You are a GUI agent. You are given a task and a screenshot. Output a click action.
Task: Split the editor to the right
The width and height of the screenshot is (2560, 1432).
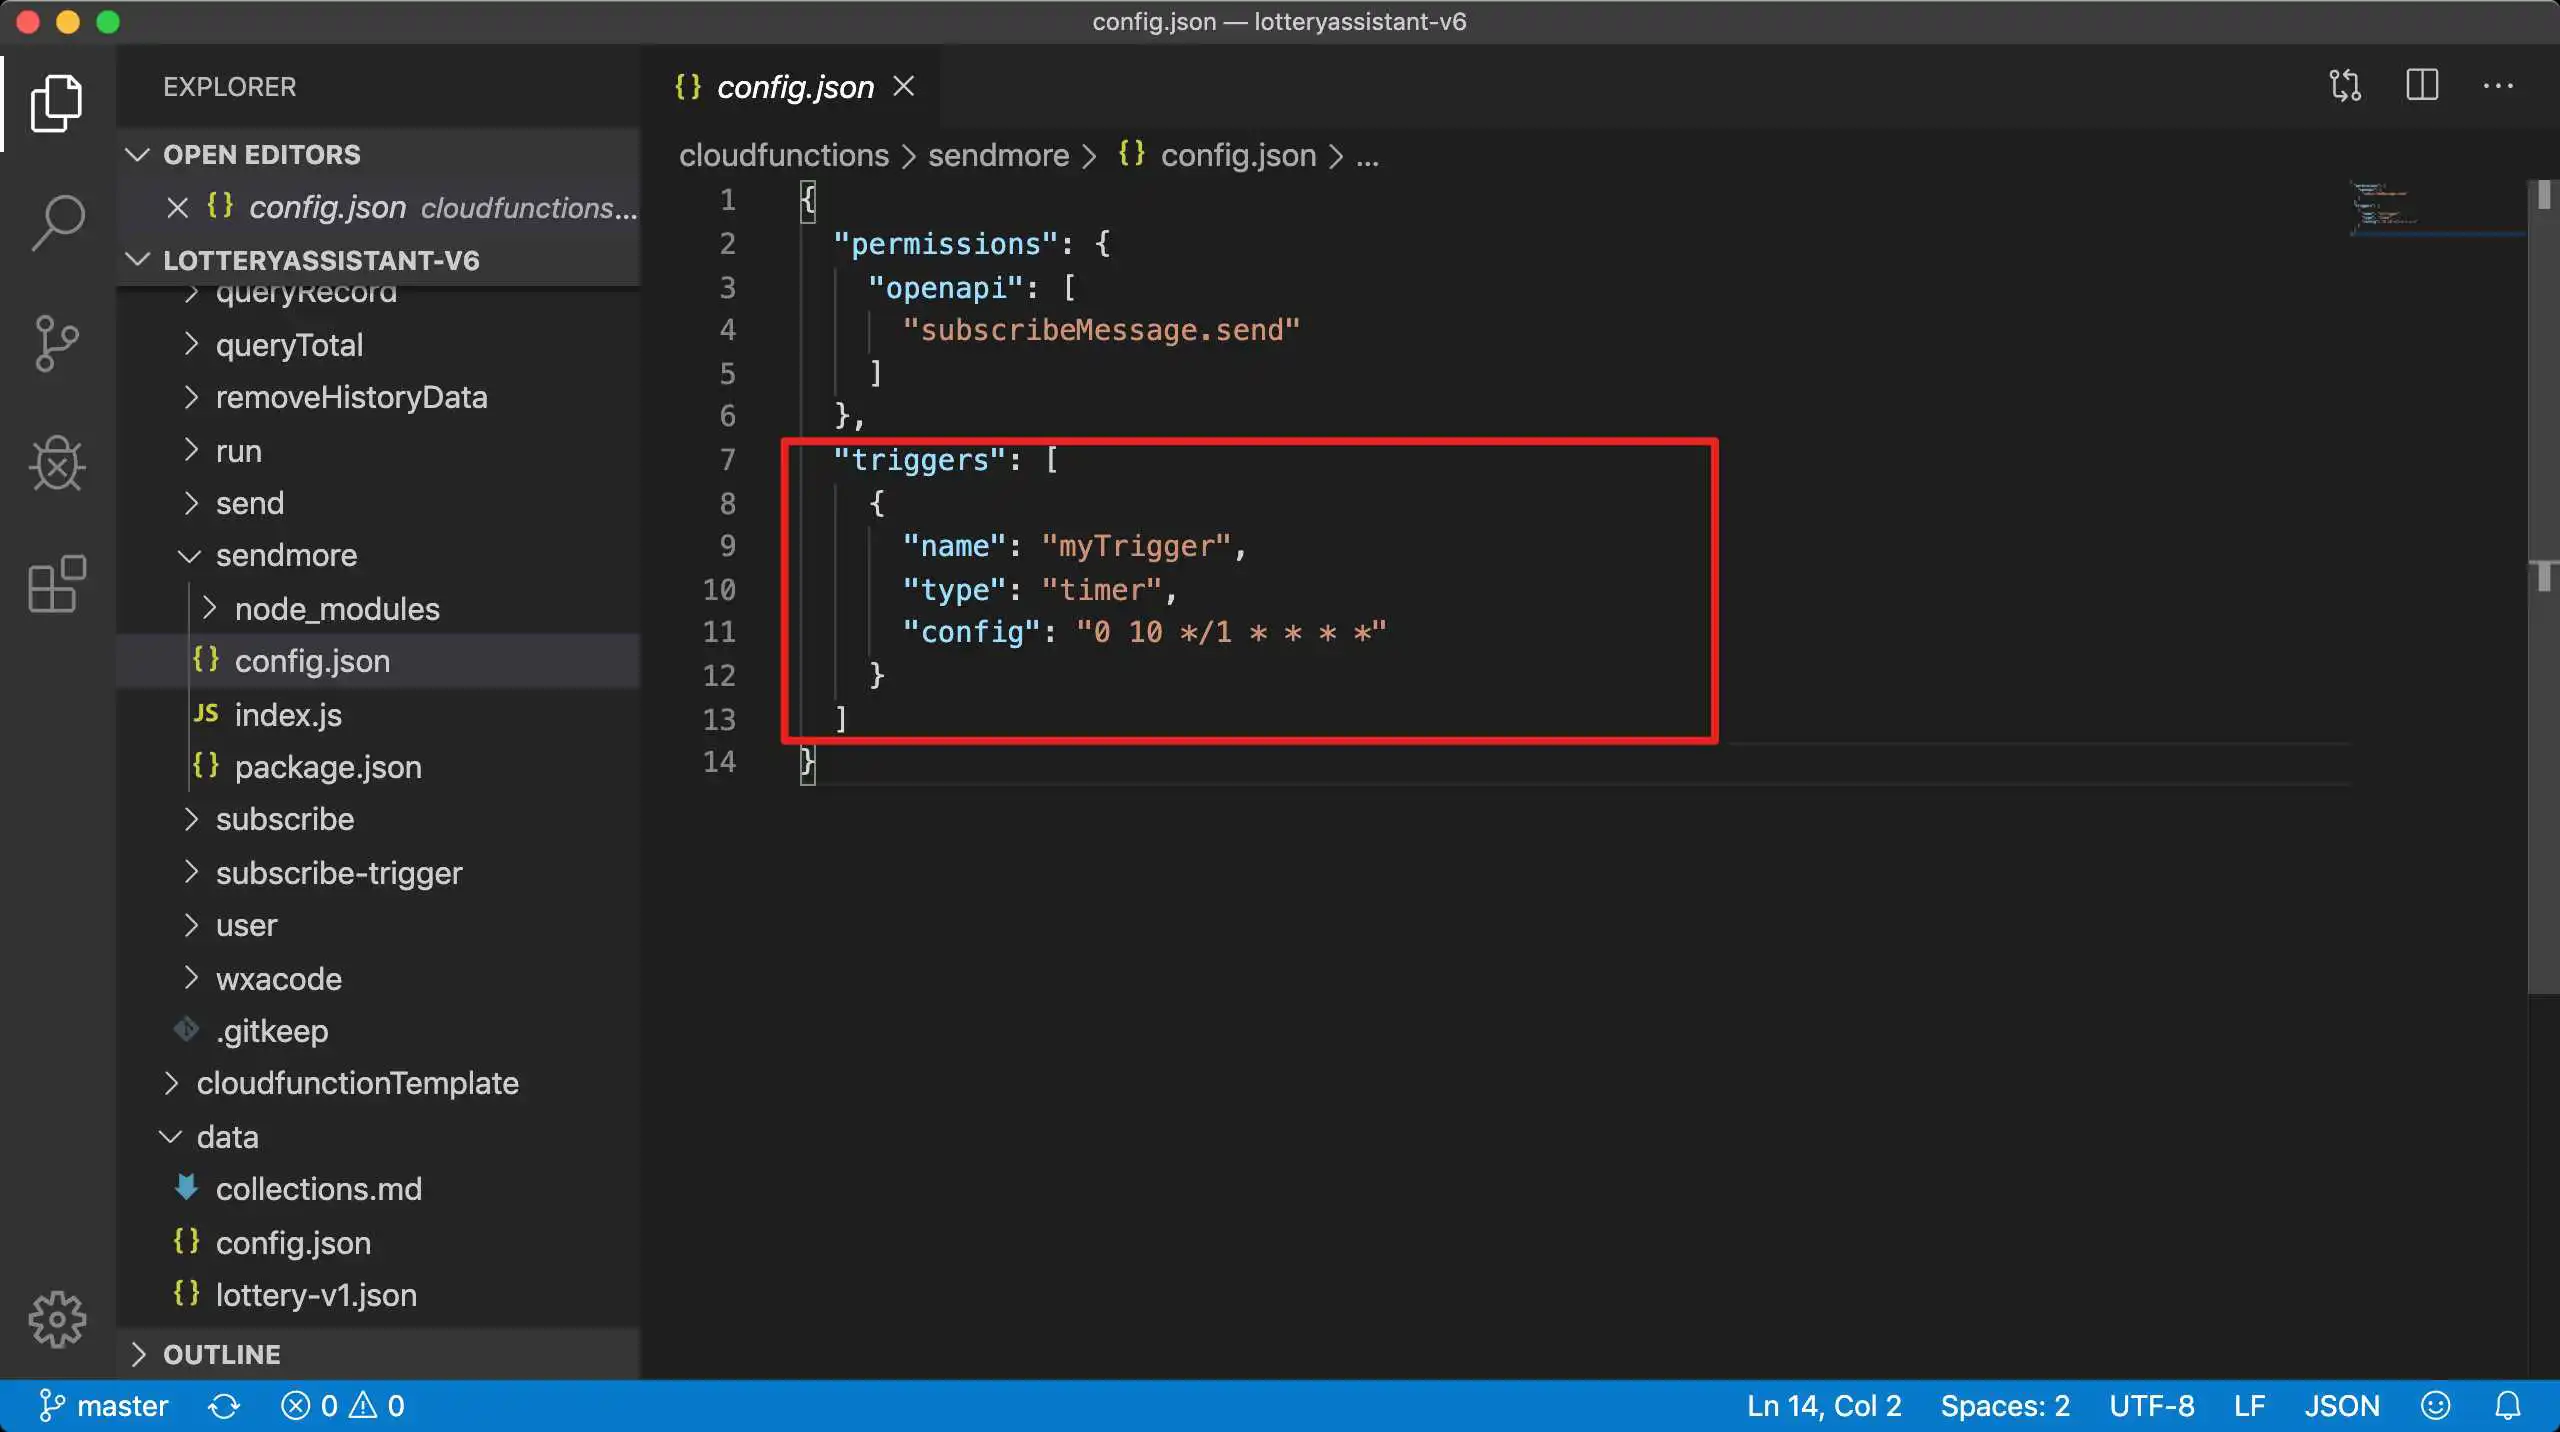point(2421,86)
